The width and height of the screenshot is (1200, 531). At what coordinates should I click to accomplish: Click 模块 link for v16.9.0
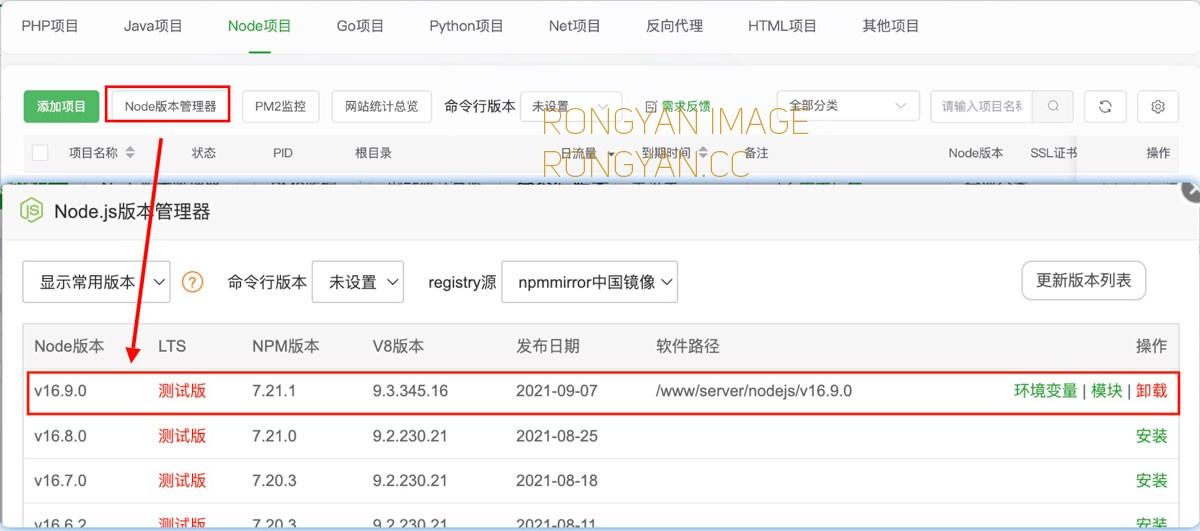[x=1107, y=391]
